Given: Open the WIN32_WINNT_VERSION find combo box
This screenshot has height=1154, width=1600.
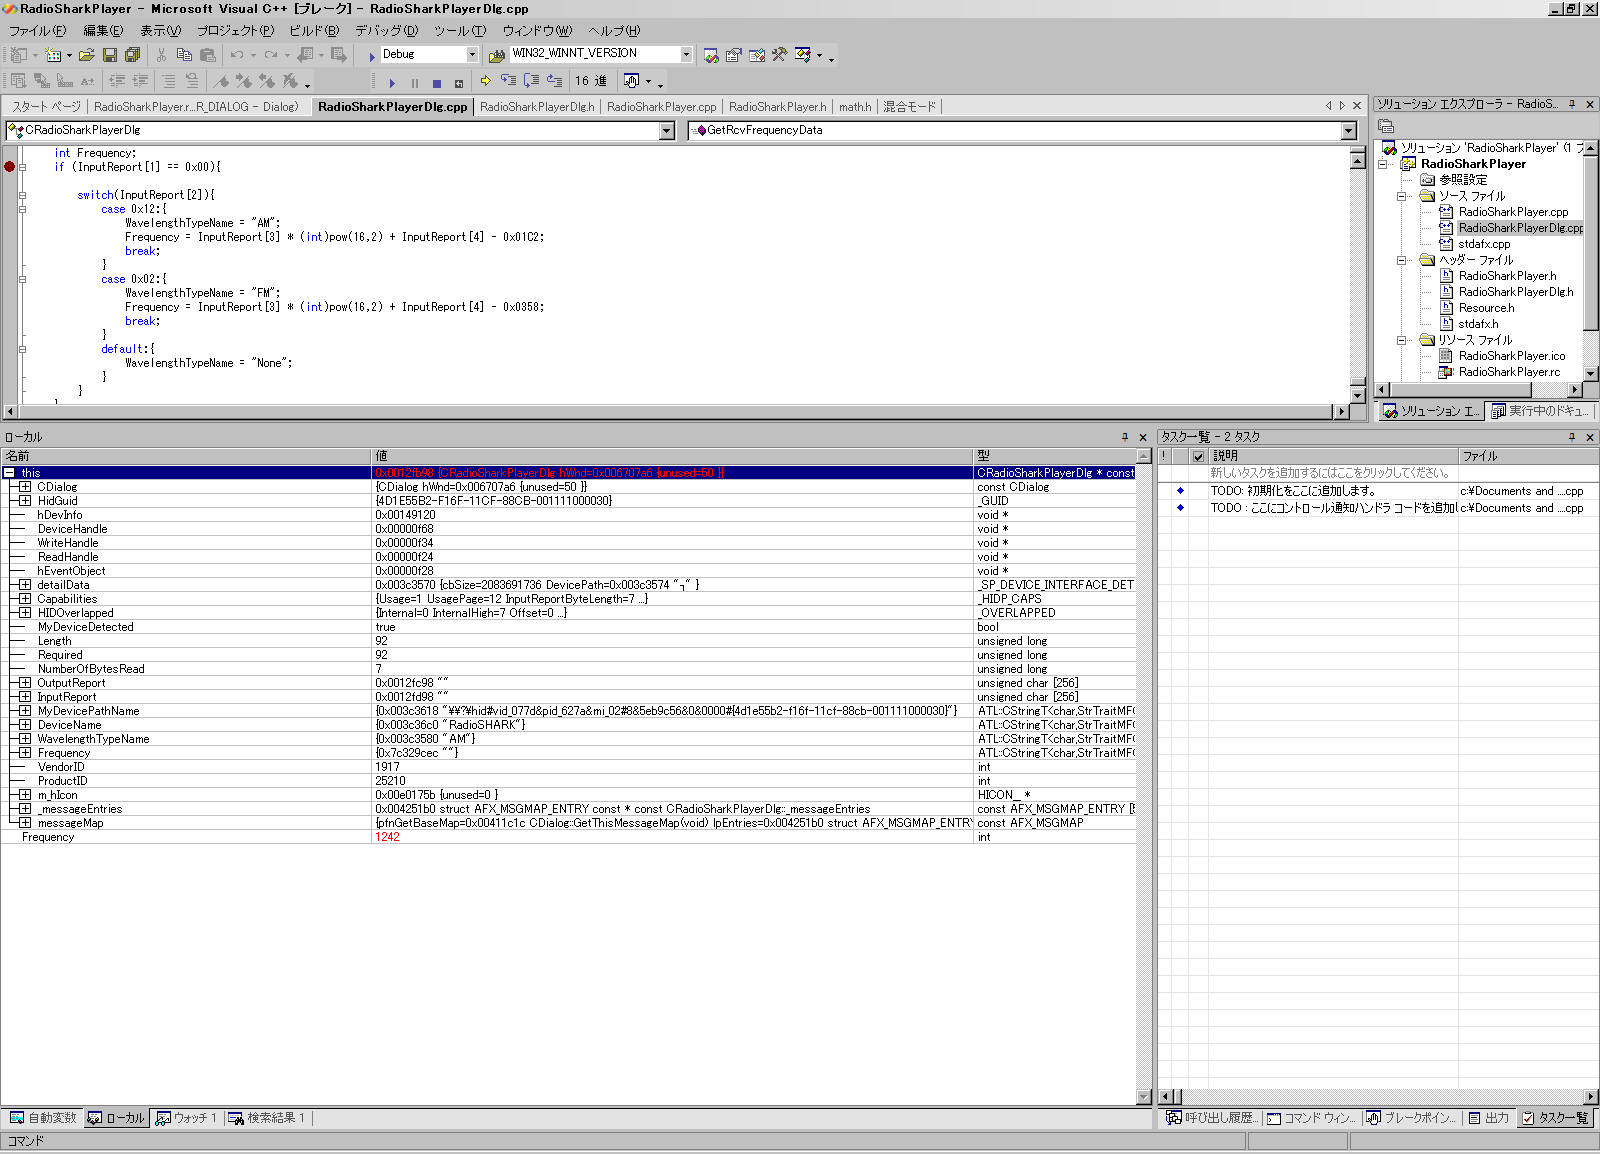Looking at the screenshot, I should pyautogui.click(x=686, y=54).
